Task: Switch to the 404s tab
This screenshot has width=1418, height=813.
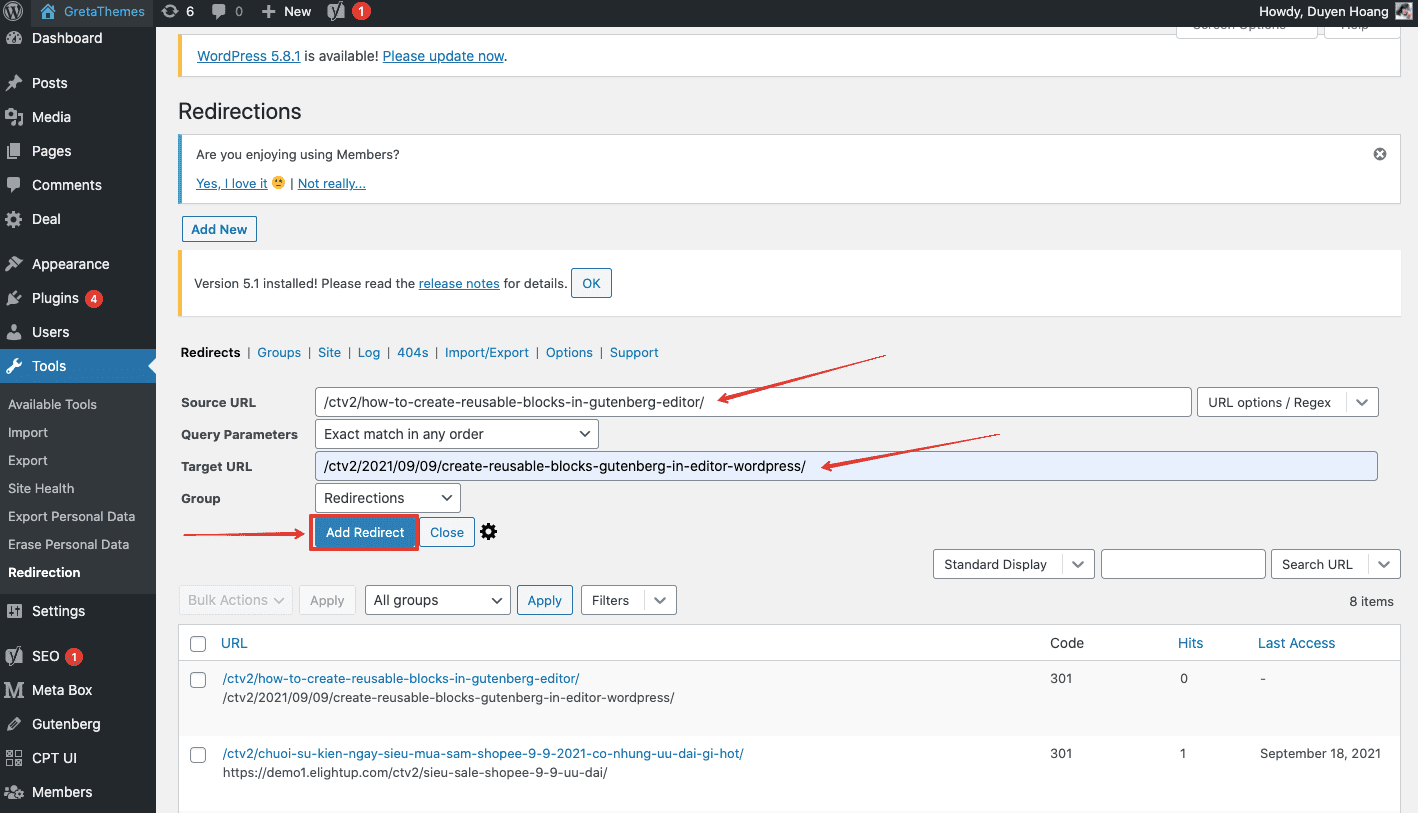Action: click(413, 353)
